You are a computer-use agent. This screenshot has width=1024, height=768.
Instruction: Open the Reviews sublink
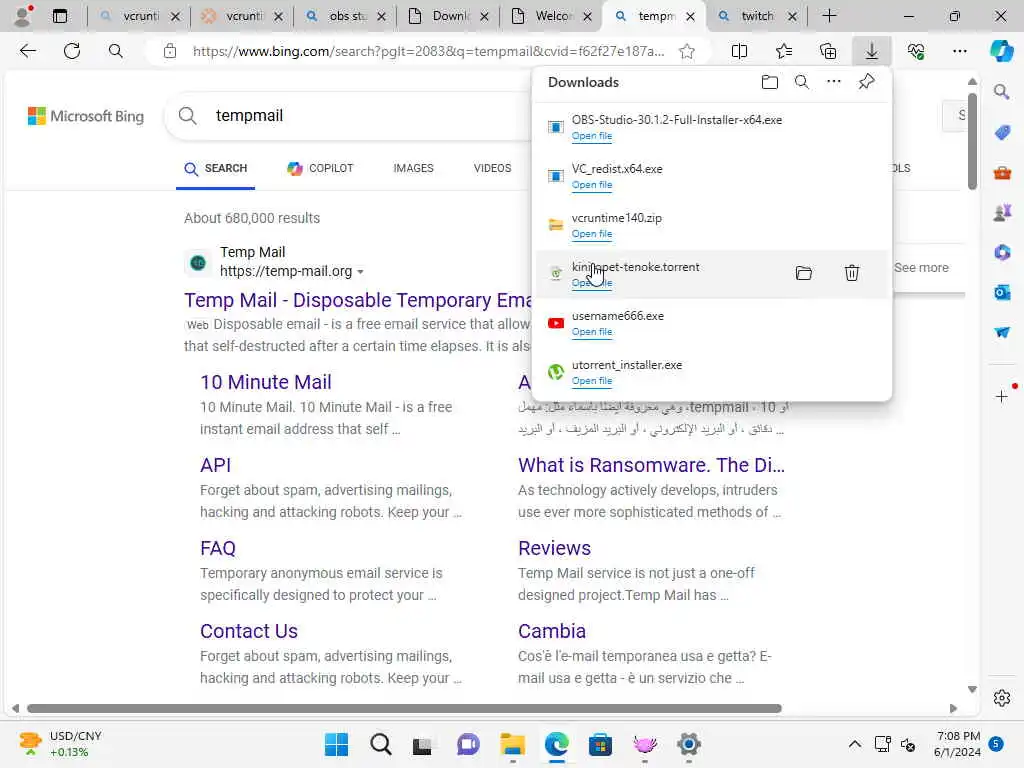point(554,548)
